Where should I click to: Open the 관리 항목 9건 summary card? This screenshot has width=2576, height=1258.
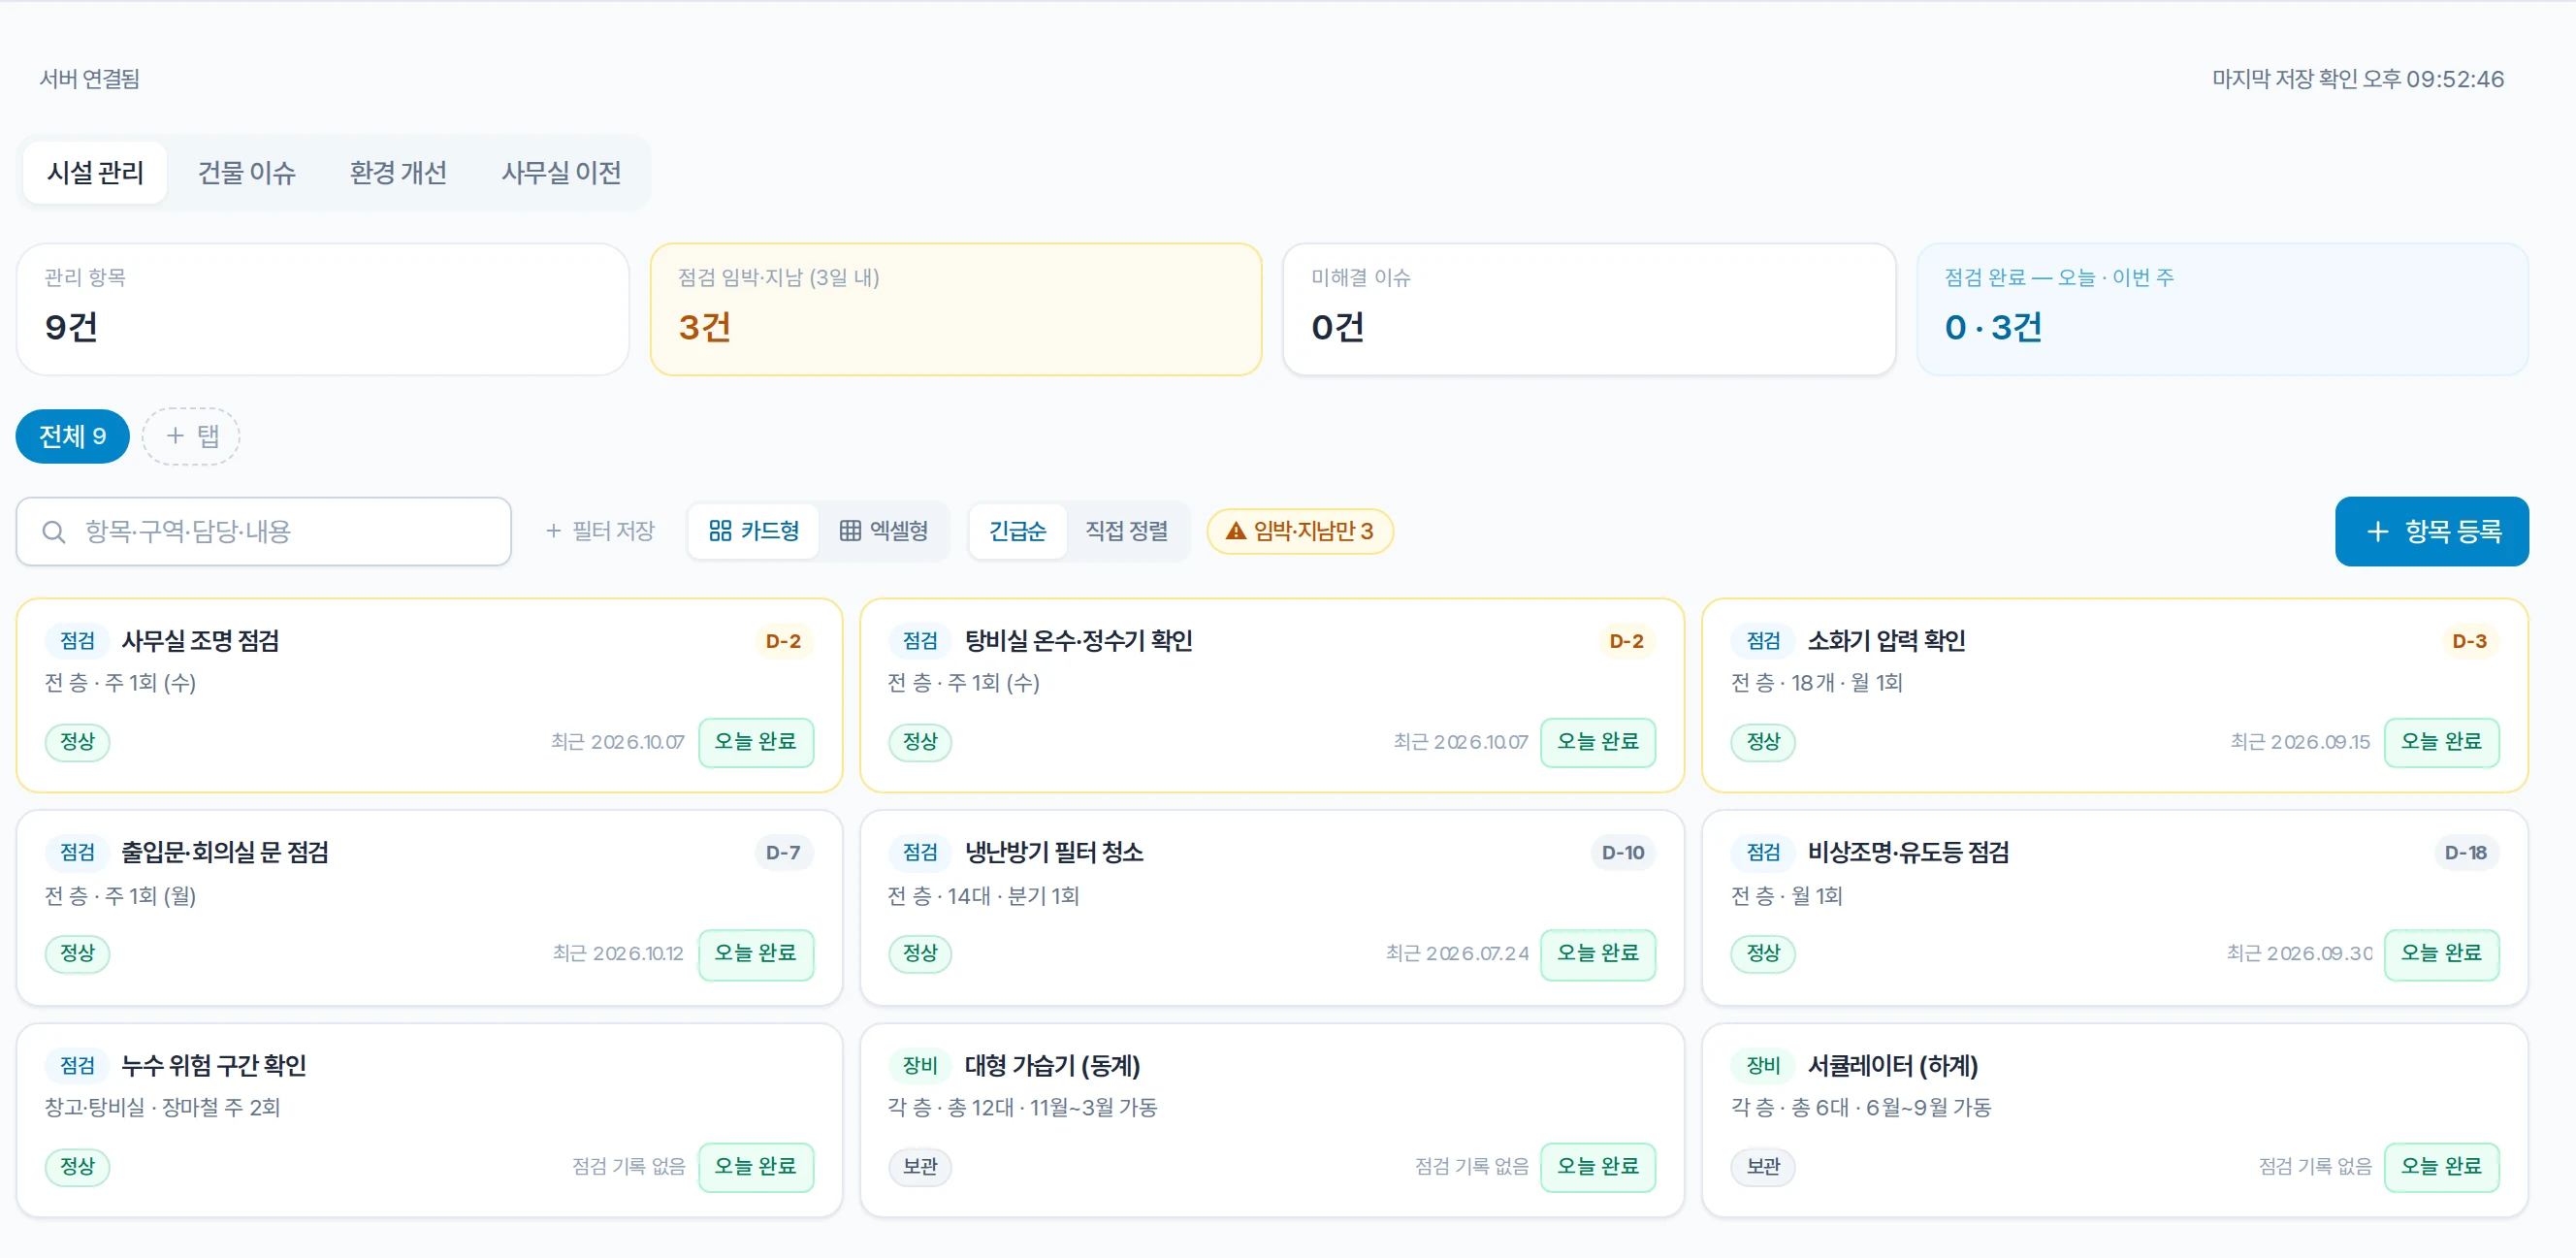(x=323, y=309)
